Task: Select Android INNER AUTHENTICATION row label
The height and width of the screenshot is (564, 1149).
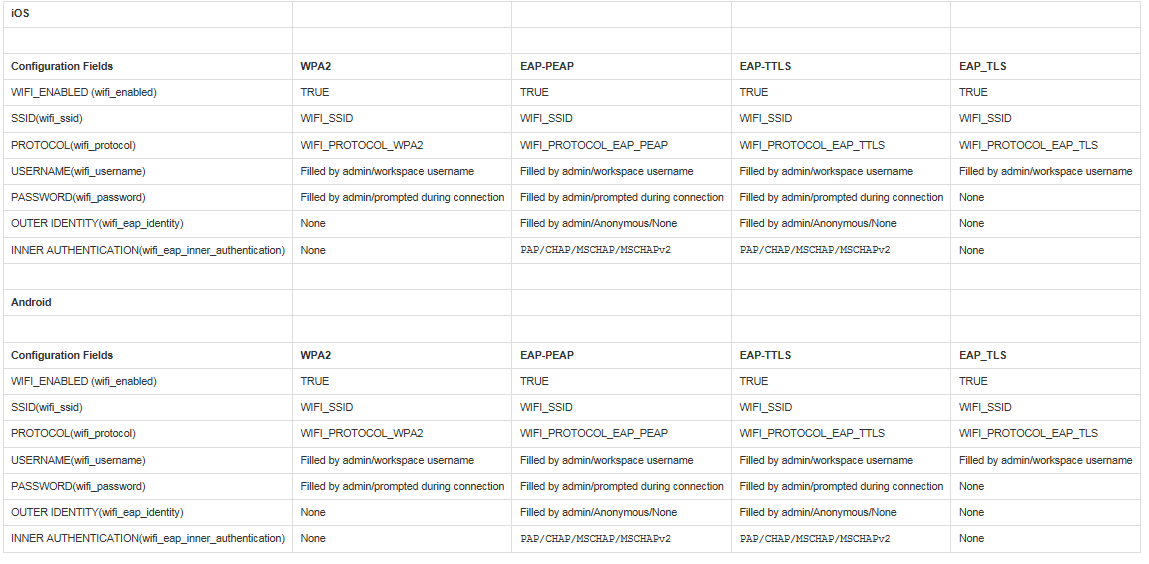Action: pos(147,538)
